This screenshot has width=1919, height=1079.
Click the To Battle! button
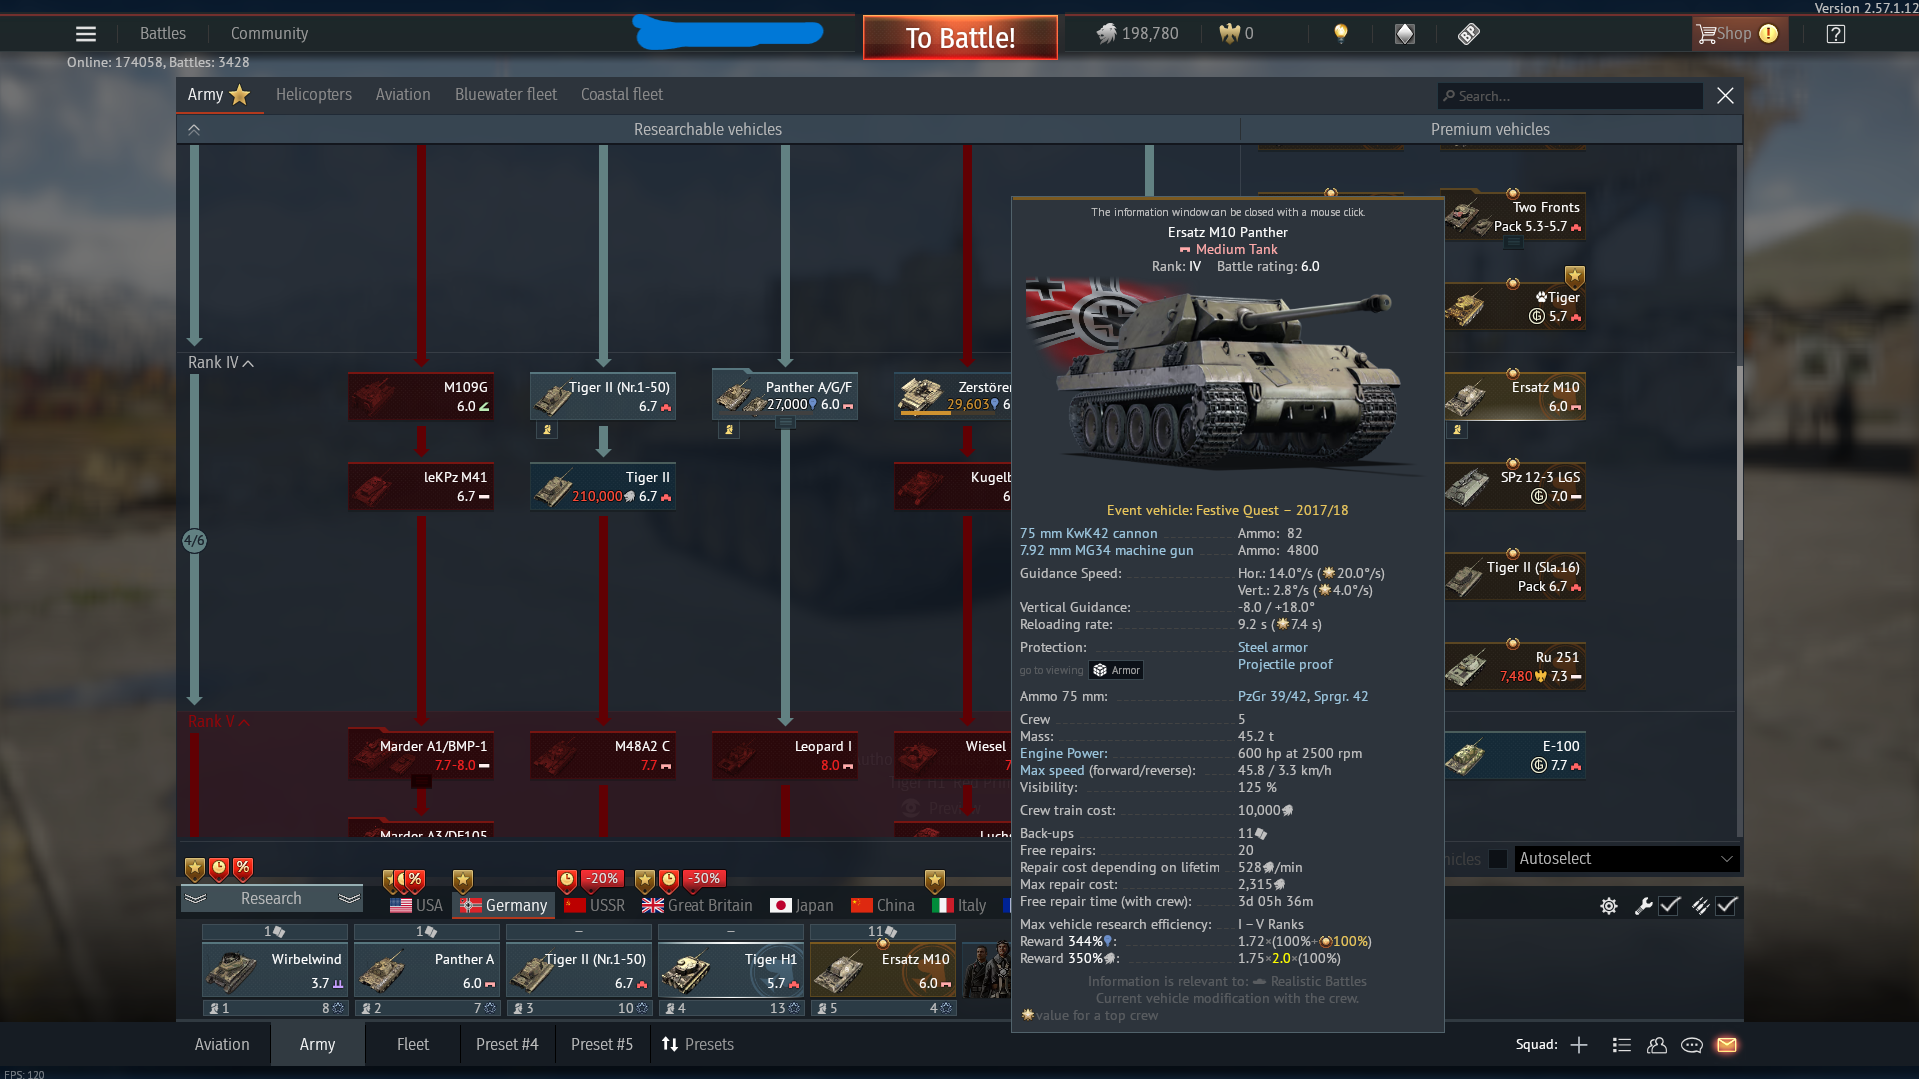click(960, 38)
